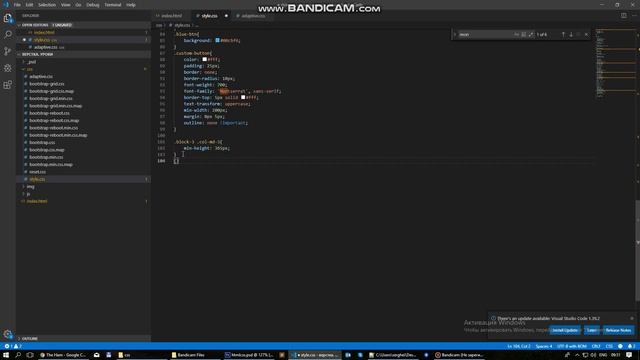The height and width of the screenshot is (360, 640).
Task: Expand the _psd folder
Action: (31, 62)
